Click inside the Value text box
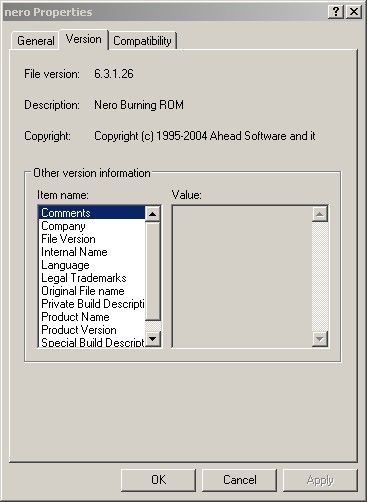The image size is (367, 502). tap(242, 276)
